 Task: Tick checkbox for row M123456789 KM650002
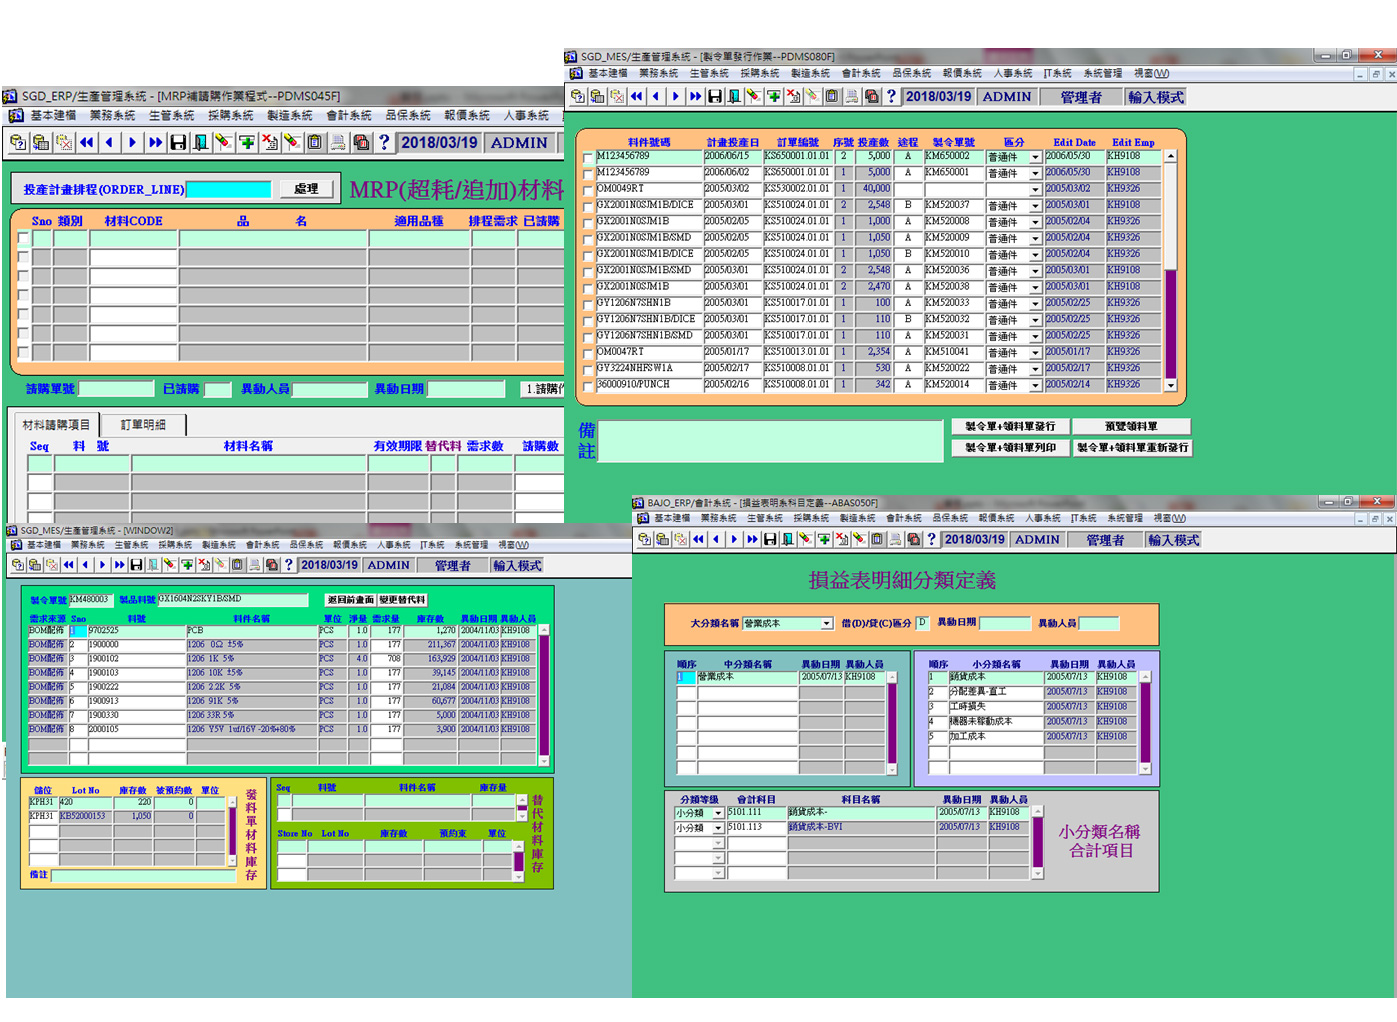pyautogui.click(x=588, y=158)
